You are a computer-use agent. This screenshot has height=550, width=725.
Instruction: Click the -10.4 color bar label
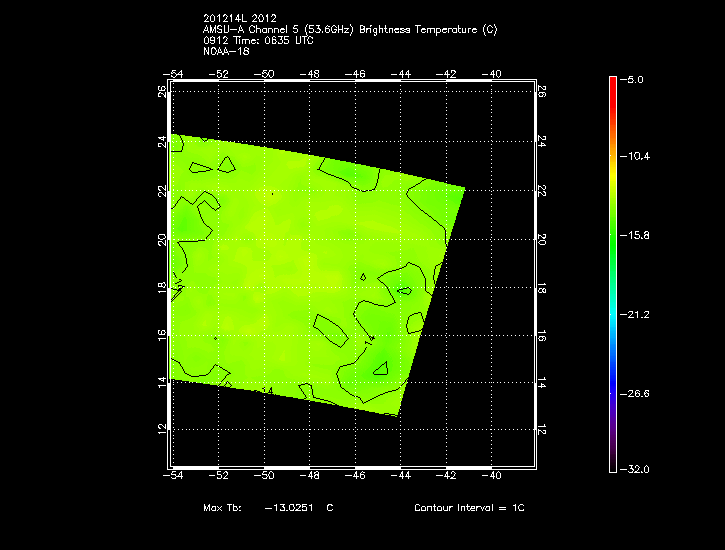point(637,157)
